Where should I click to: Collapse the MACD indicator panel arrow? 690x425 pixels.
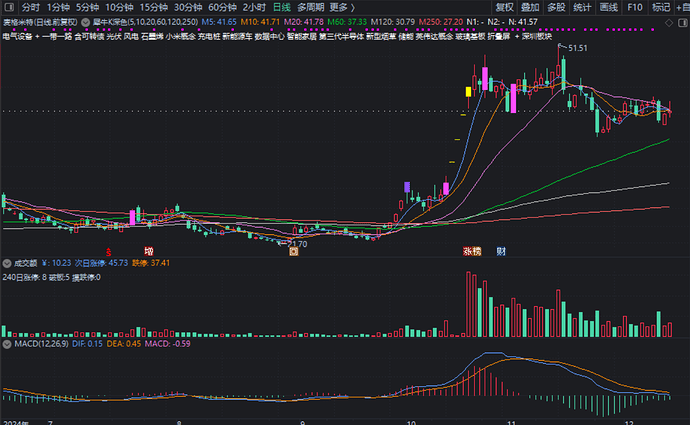(6, 343)
